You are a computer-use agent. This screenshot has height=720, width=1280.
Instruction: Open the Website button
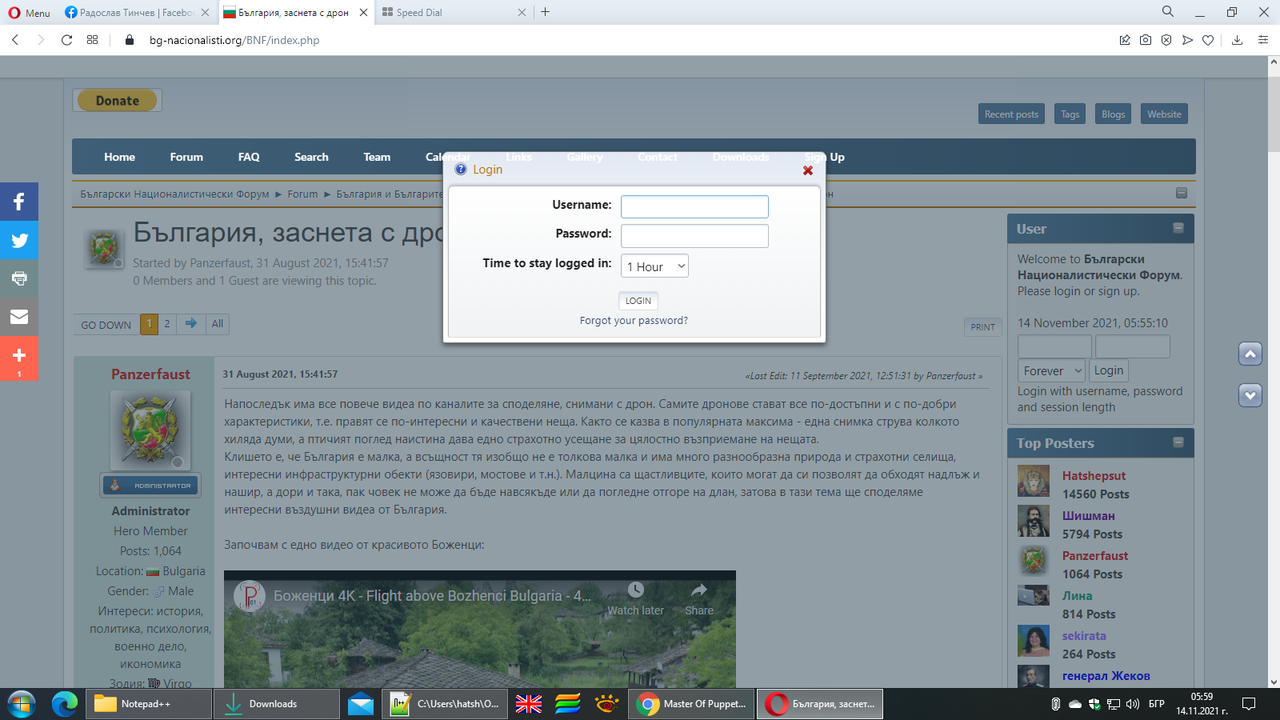tap(1164, 114)
